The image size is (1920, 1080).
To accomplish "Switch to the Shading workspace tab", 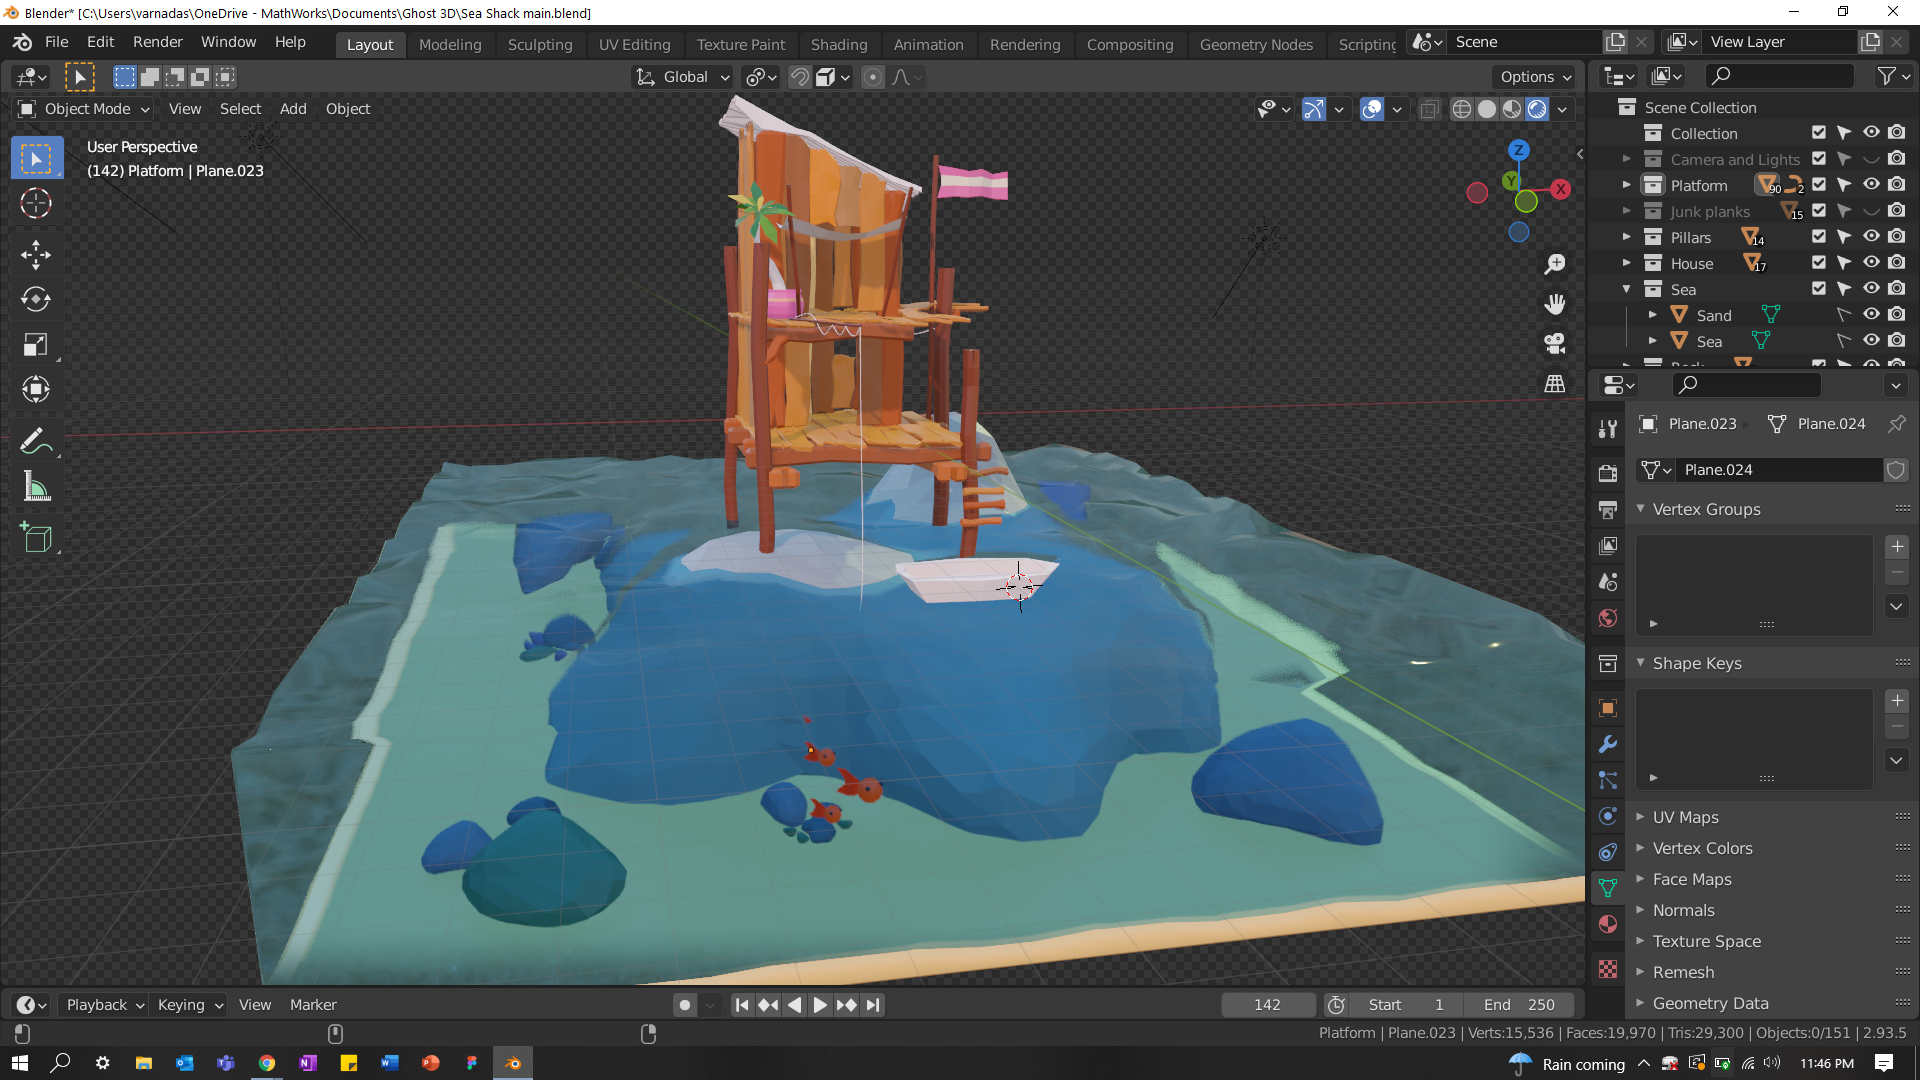I will click(x=838, y=44).
